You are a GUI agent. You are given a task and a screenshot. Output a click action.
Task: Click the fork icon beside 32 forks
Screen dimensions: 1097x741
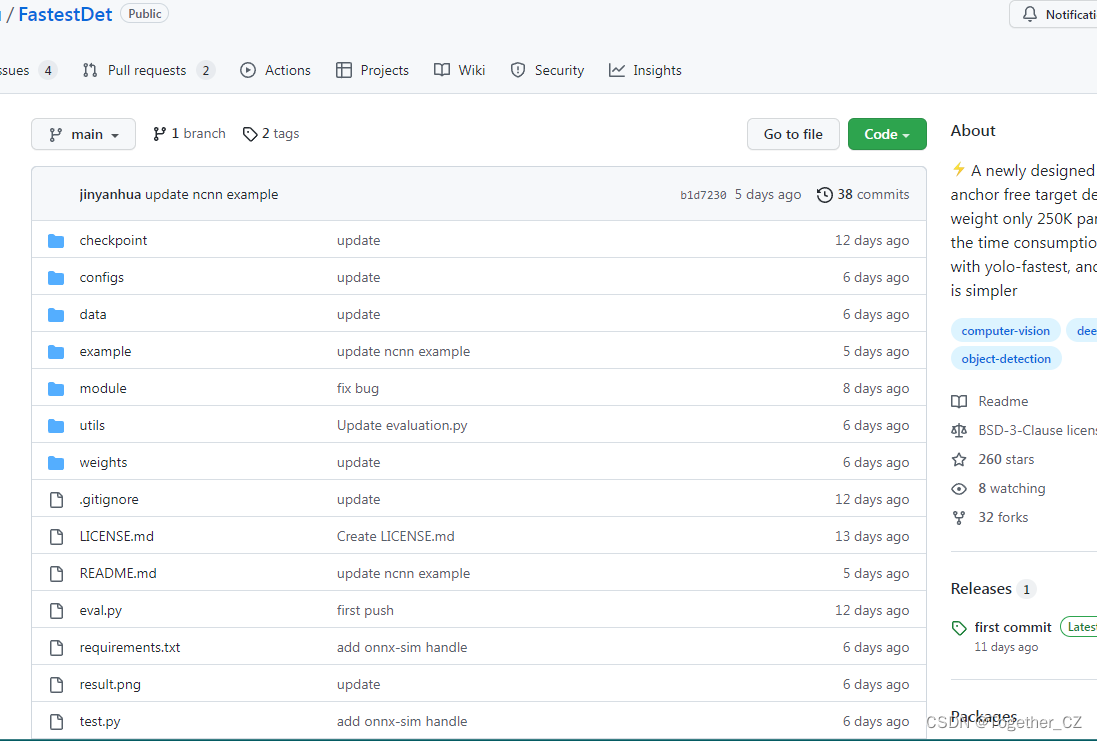(959, 518)
